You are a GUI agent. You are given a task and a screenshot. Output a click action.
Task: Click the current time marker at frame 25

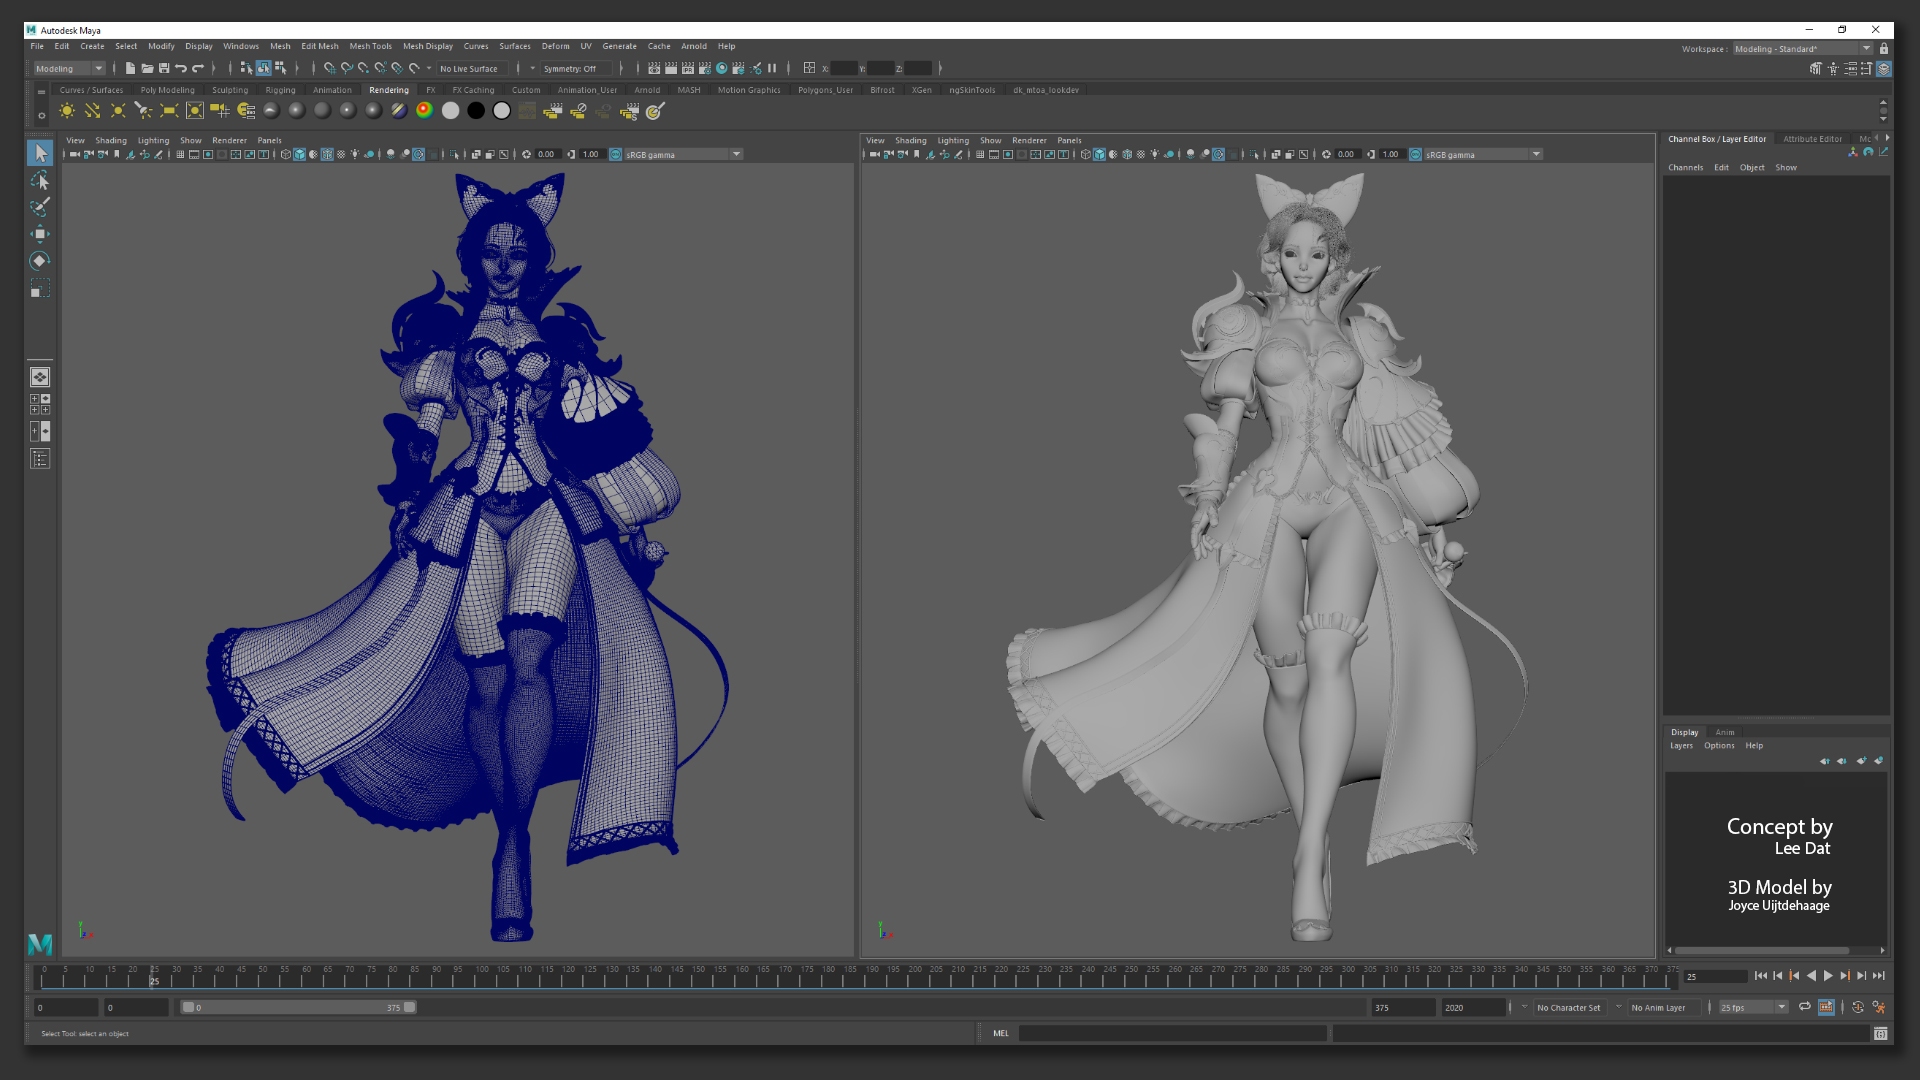pyautogui.click(x=153, y=975)
